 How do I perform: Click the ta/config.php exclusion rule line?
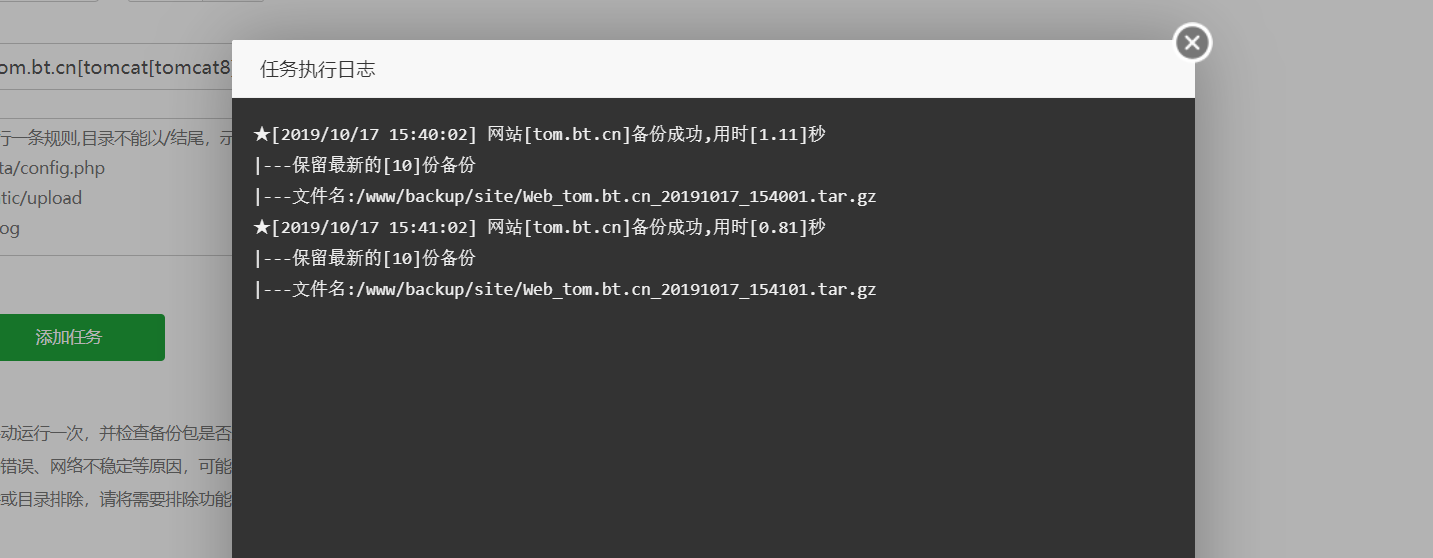53,168
